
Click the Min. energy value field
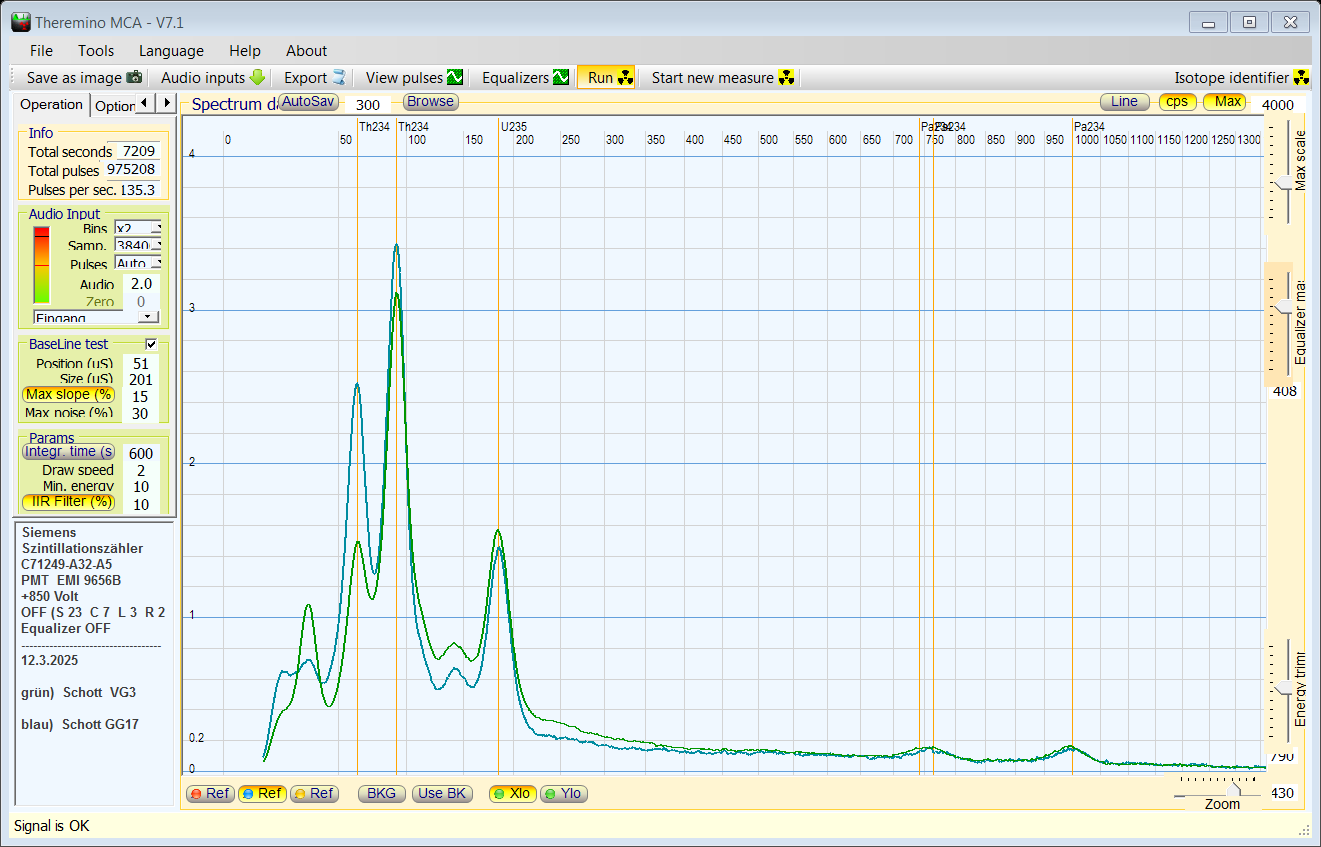141,487
